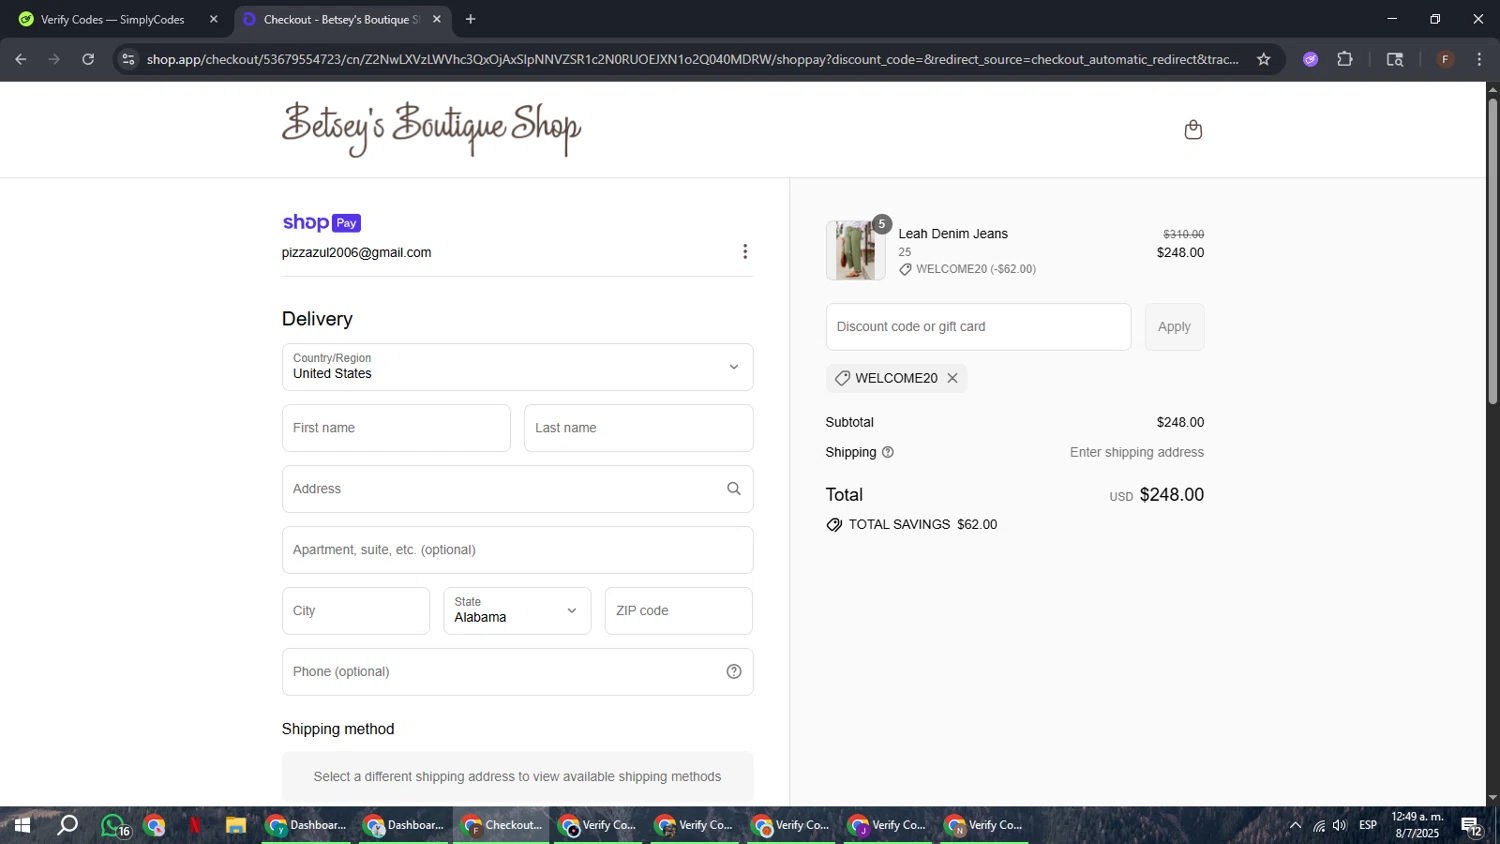The image size is (1500, 844).
Task: Click the Leah Denim Jeans product thumbnail
Action: click(x=855, y=250)
